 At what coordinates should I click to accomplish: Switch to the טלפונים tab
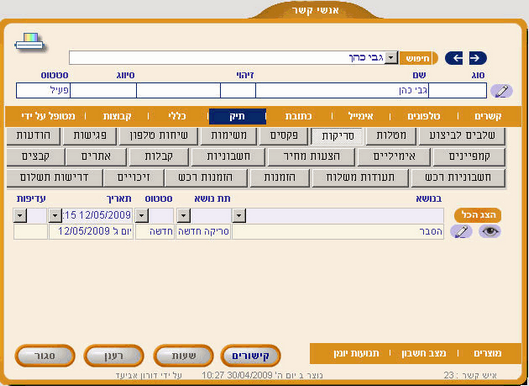point(424,116)
